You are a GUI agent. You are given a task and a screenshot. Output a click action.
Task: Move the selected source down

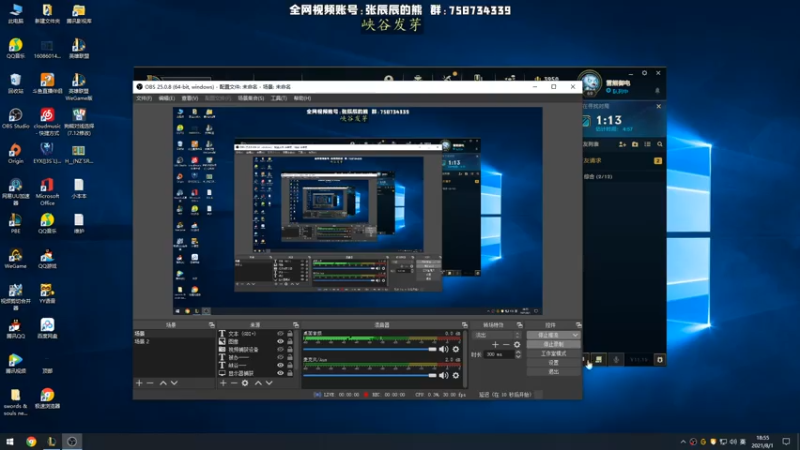269,383
